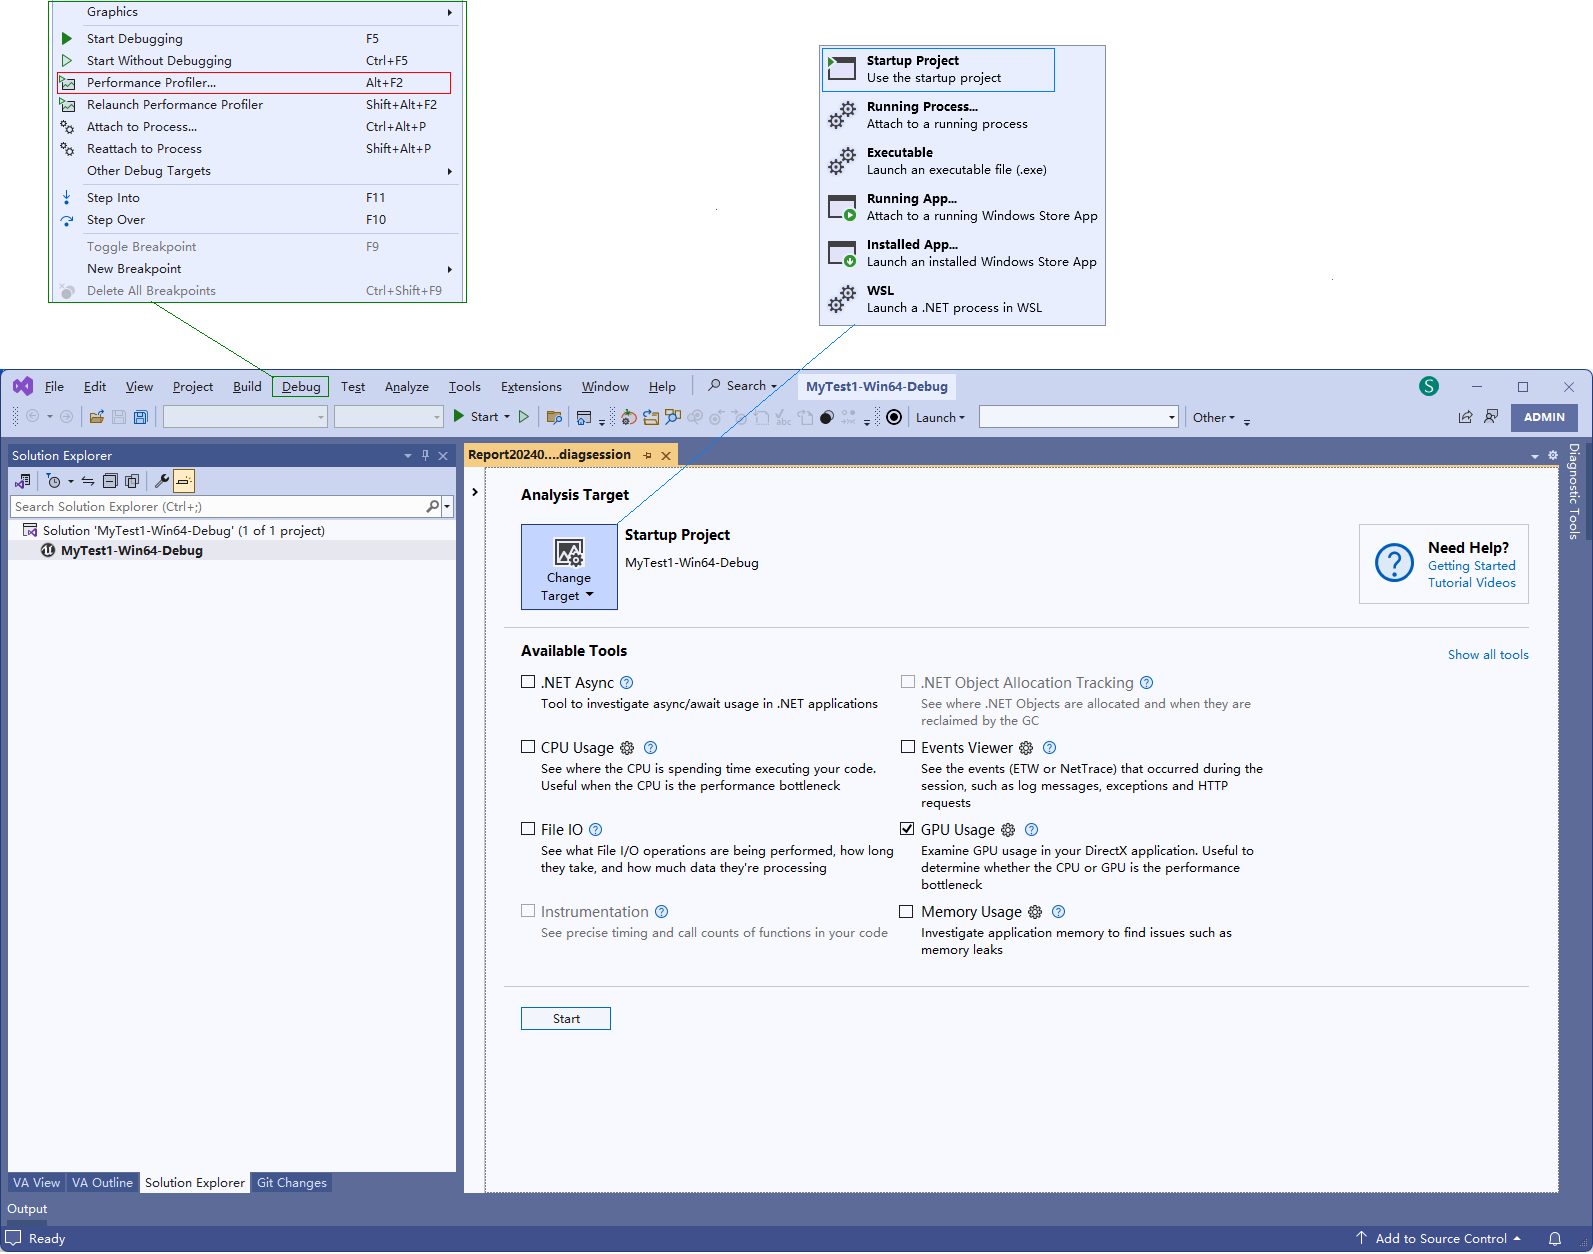Choose Attach to Process menu entry
Image resolution: width=1593 pixels, height=1254 pixels.
pos(254,127)
